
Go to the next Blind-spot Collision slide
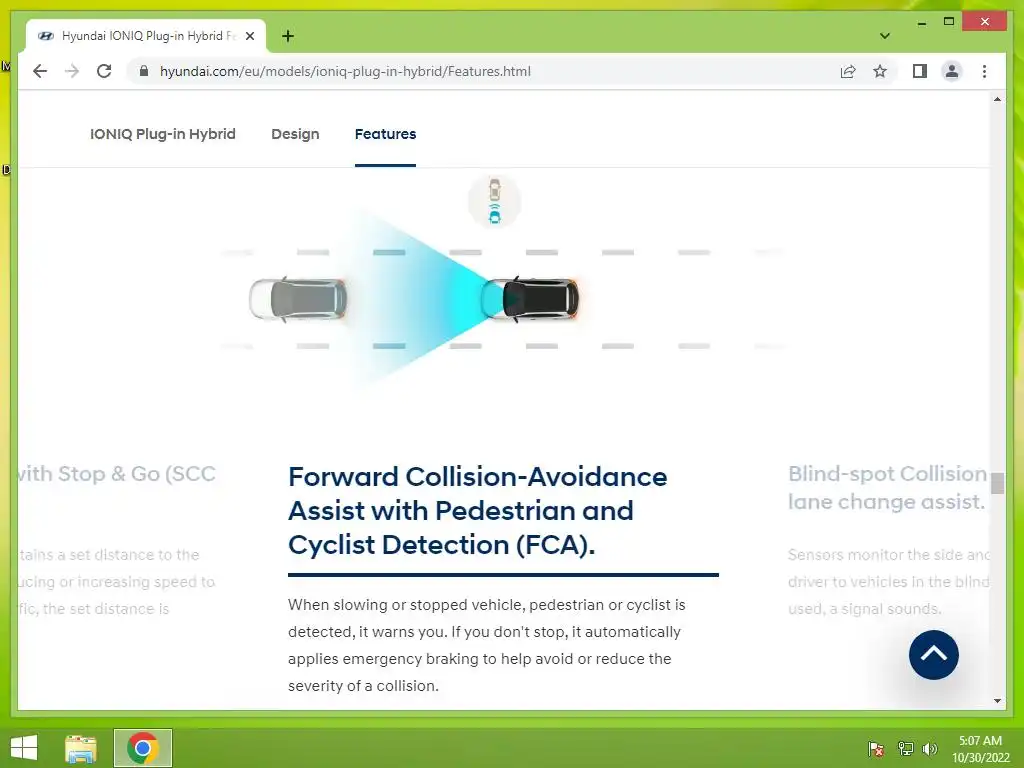888,487
